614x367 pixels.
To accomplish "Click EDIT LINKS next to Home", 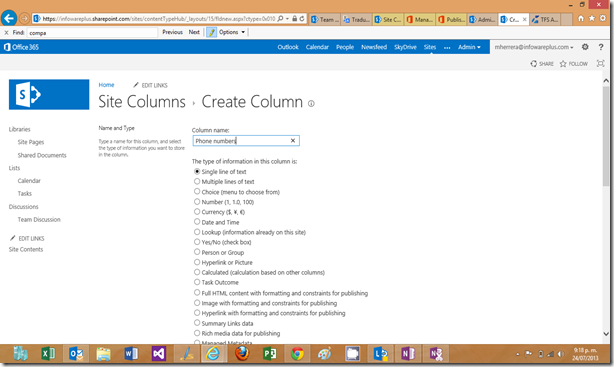I will pos(150,85).
